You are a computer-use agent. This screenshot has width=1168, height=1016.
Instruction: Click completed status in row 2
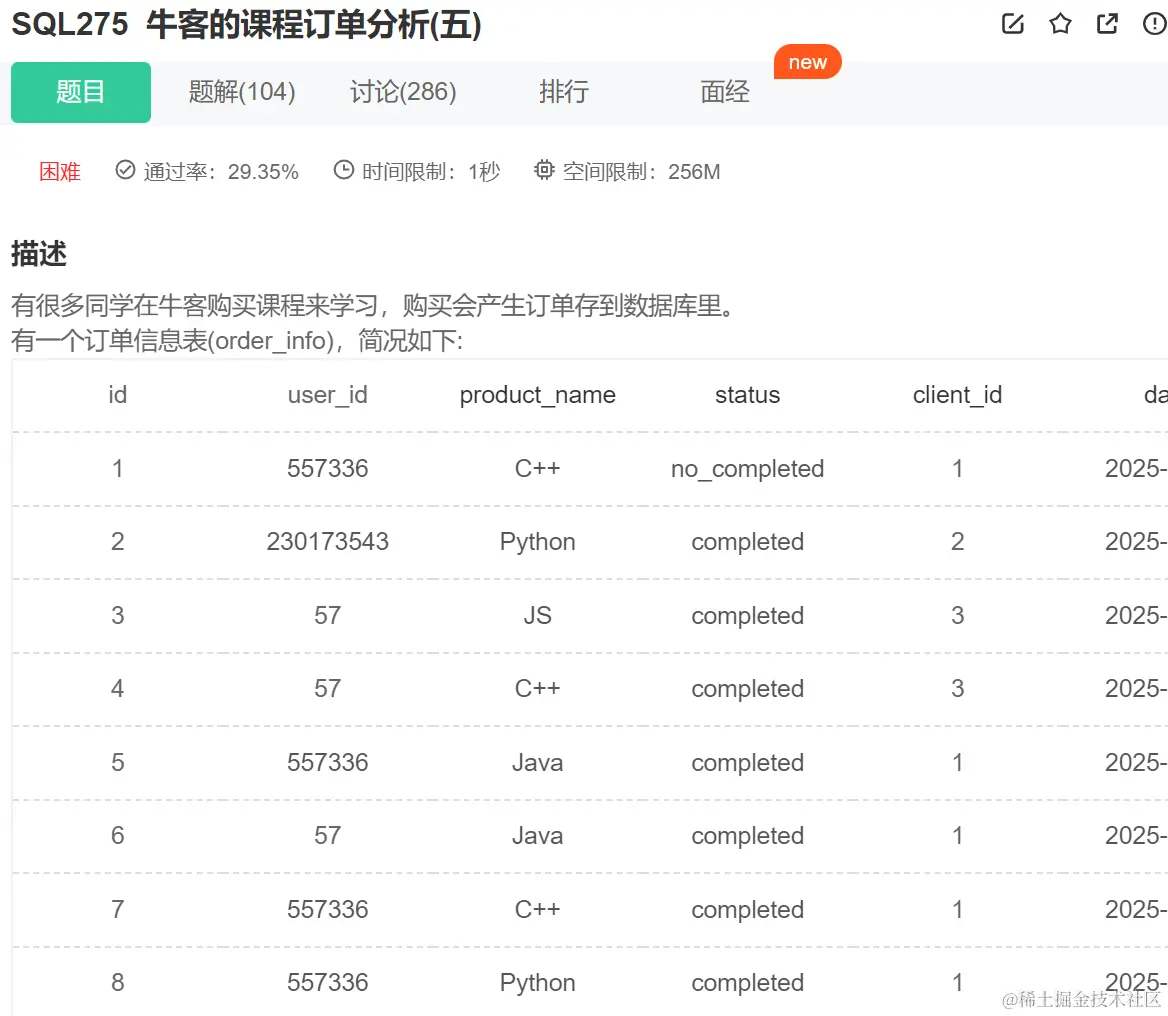tap(748, 542)
